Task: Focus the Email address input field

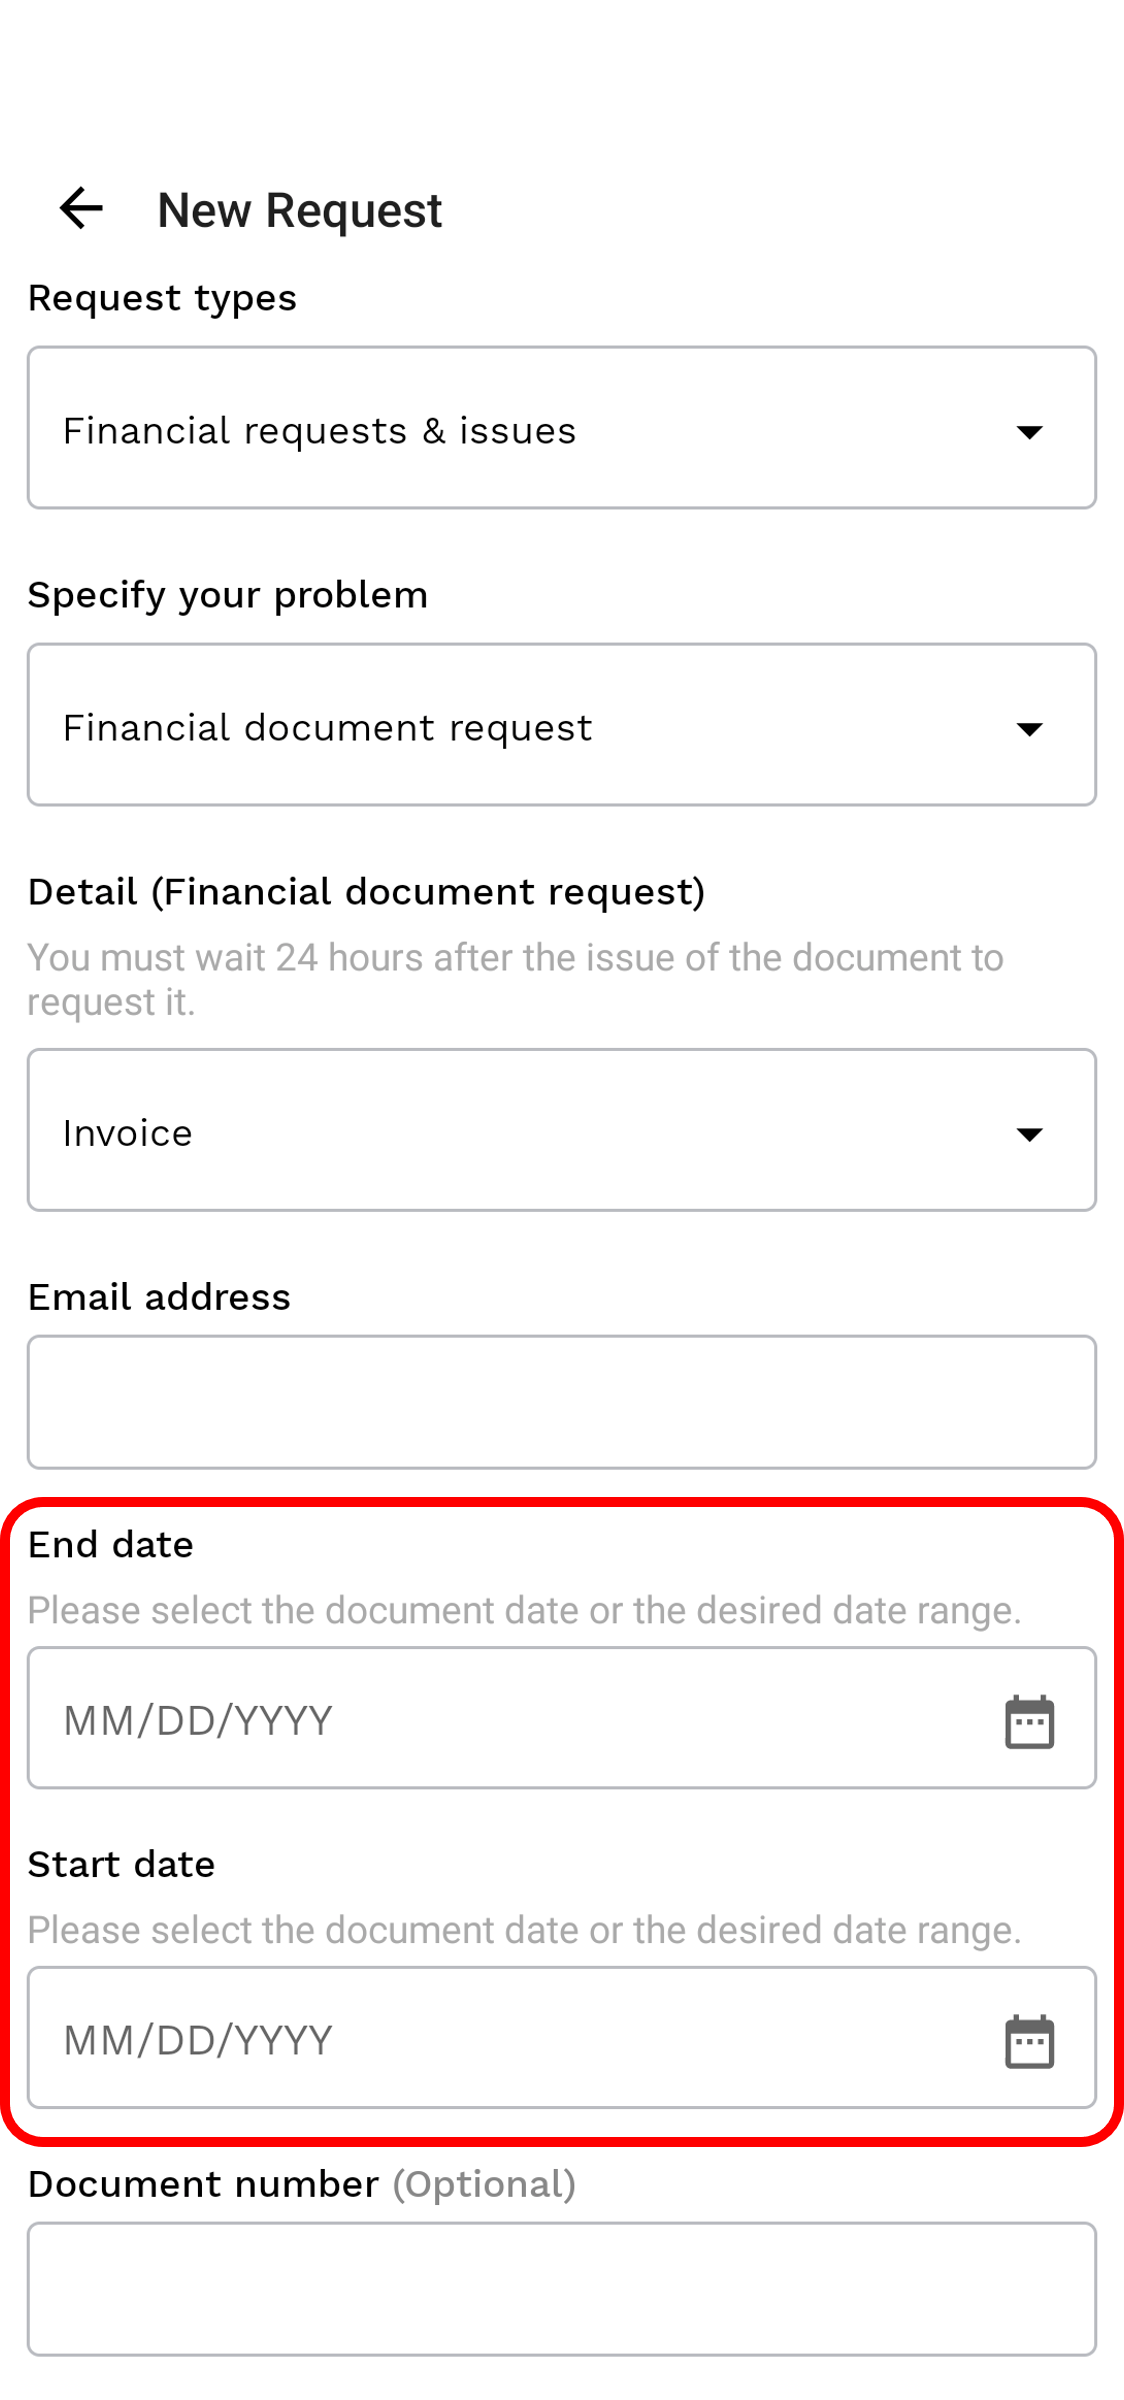Action: (x=562, y=1402)
